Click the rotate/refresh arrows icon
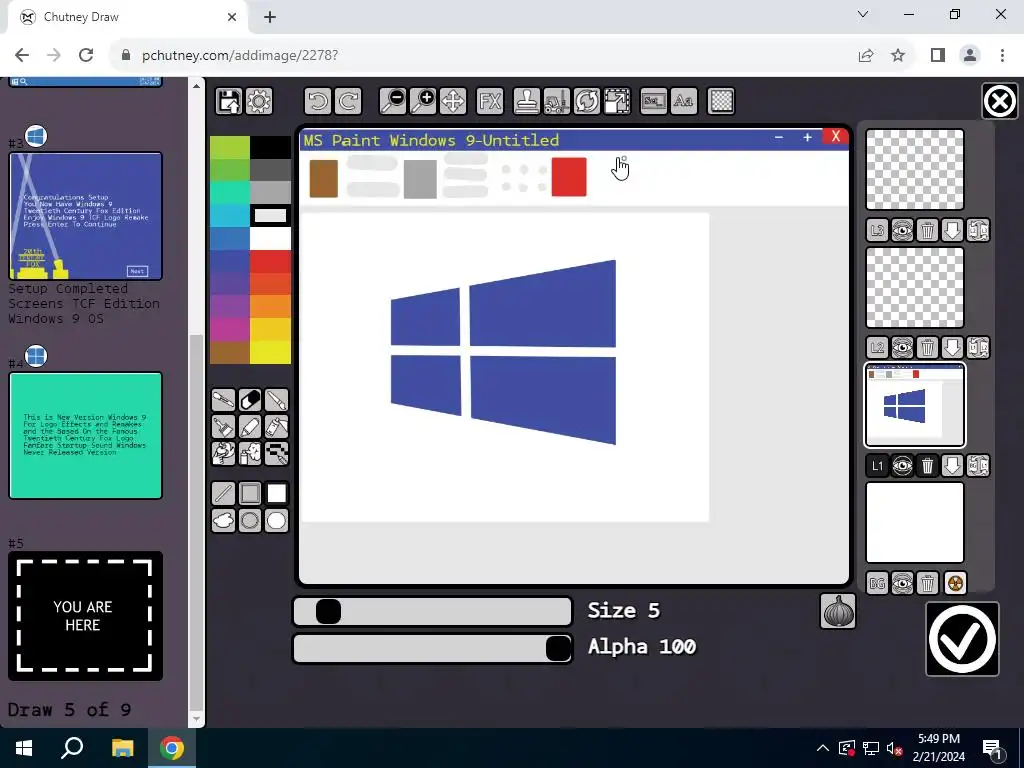 pos(586,101)
